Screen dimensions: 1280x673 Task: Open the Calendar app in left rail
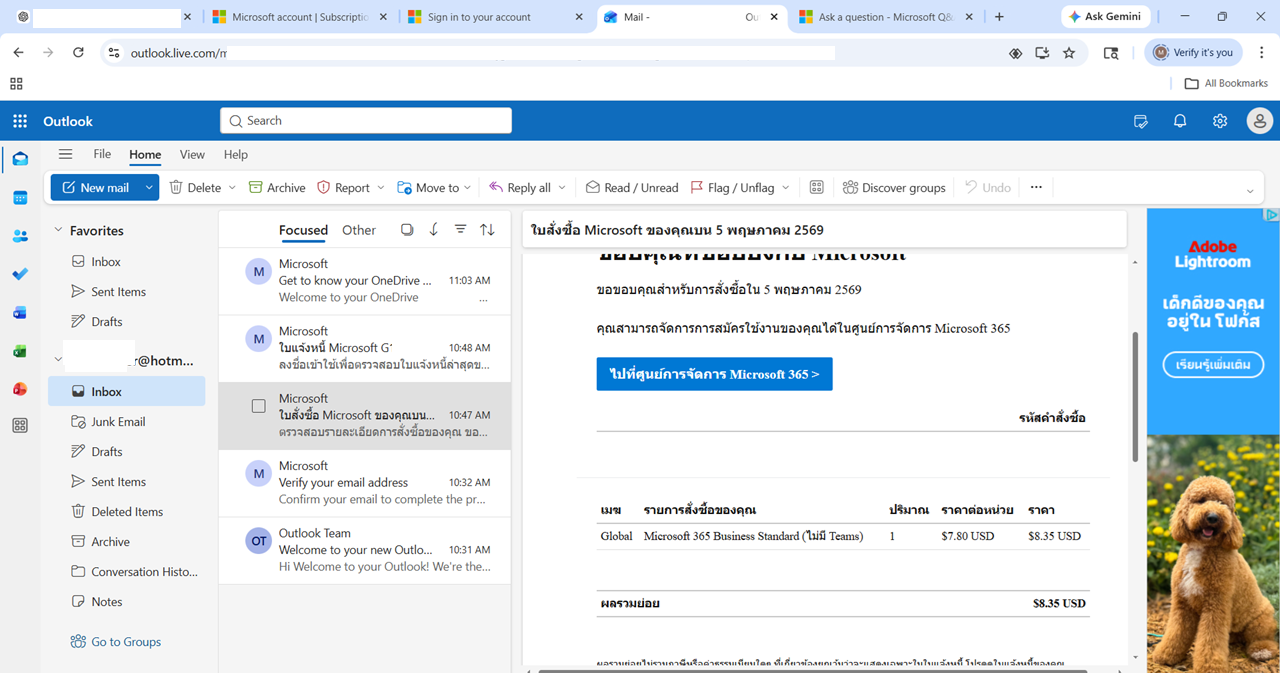click(20, 198)
